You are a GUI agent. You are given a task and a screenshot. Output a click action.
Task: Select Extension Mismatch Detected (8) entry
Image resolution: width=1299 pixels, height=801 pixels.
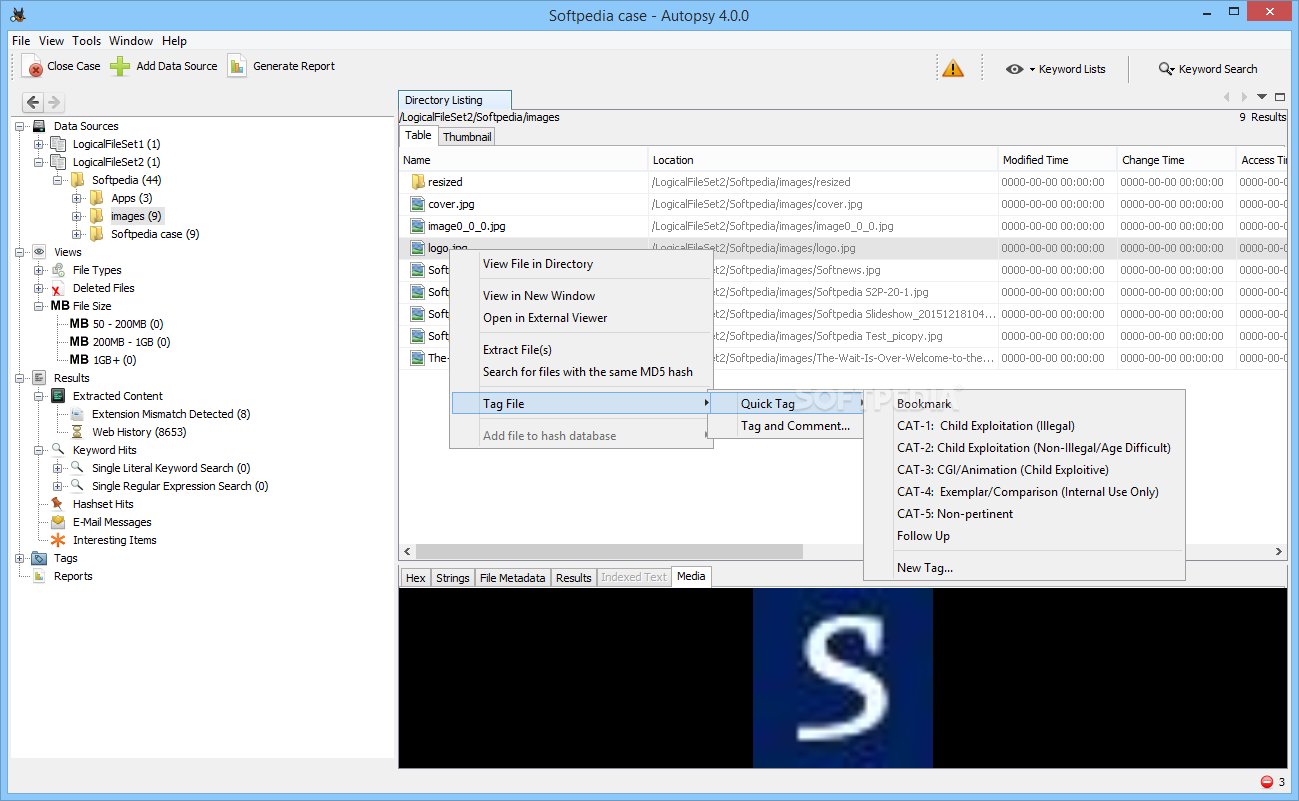[171, 414]
